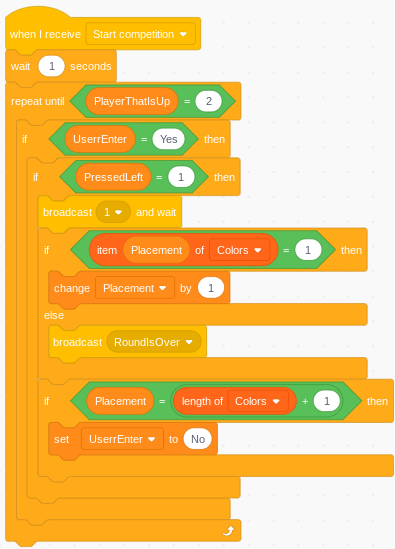The height and width of the screenshot is (549, 395).
Task: Click the wait seconds number field
Action: [x=51, y=66]
